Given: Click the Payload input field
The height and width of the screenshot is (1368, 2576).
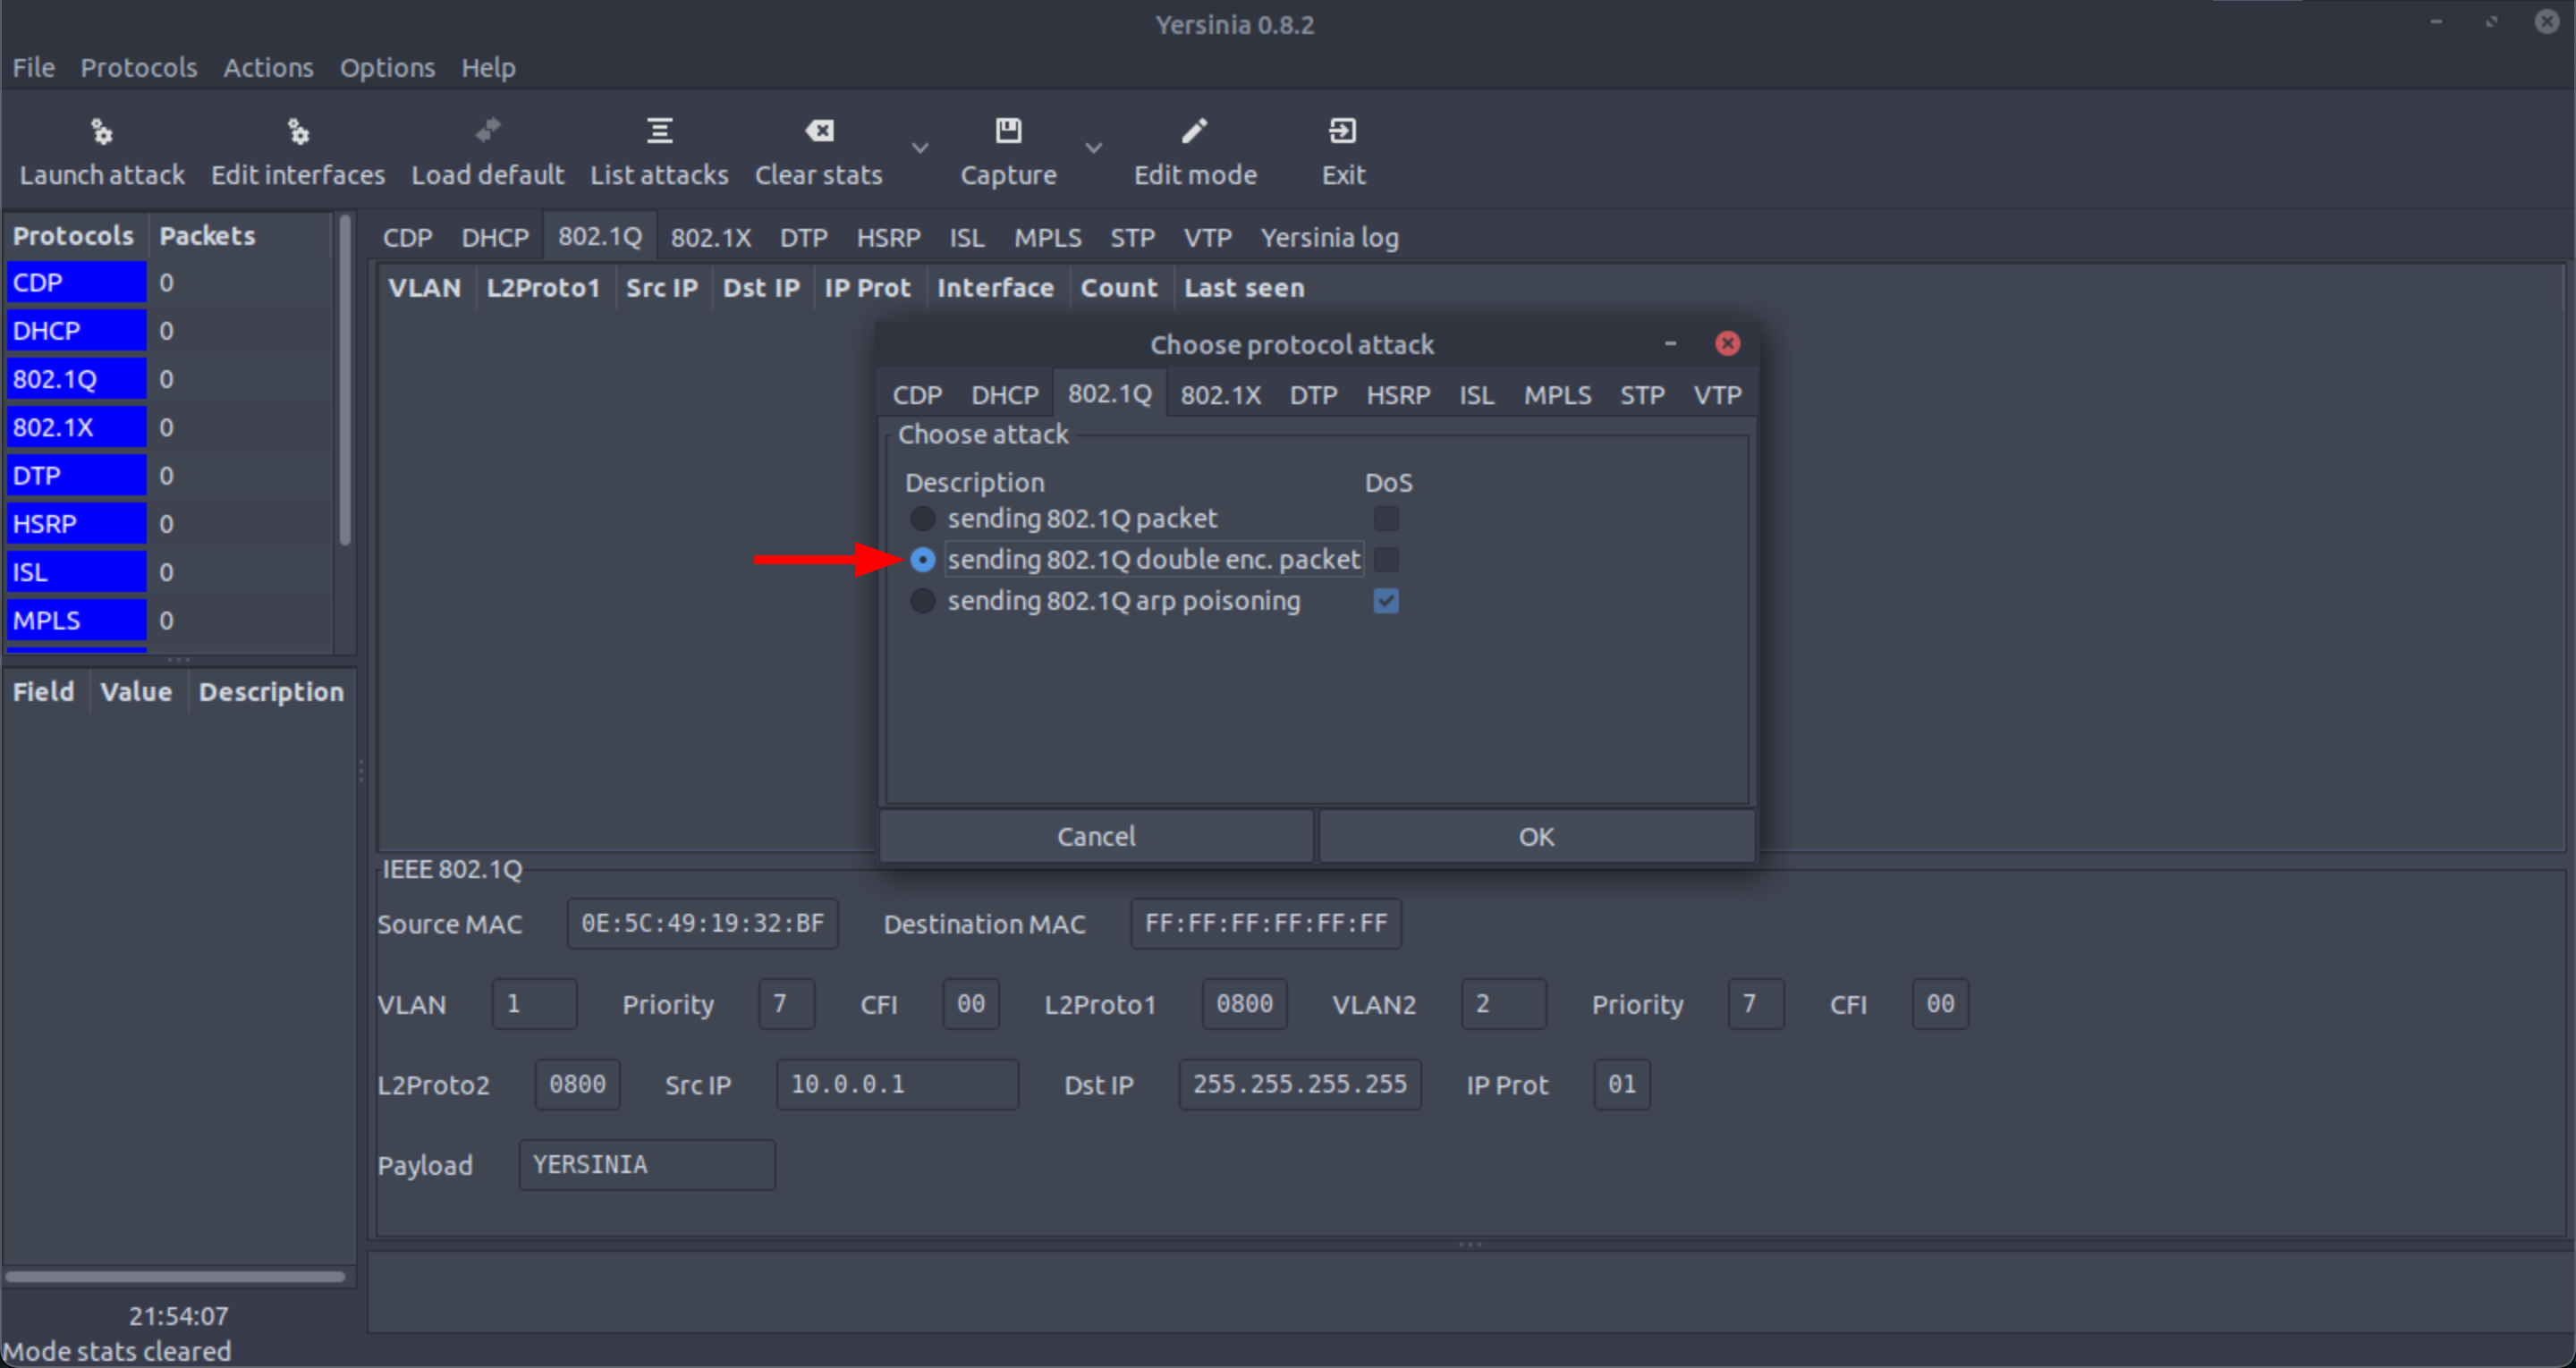Looking at the screenshot, I should 647,1165.
